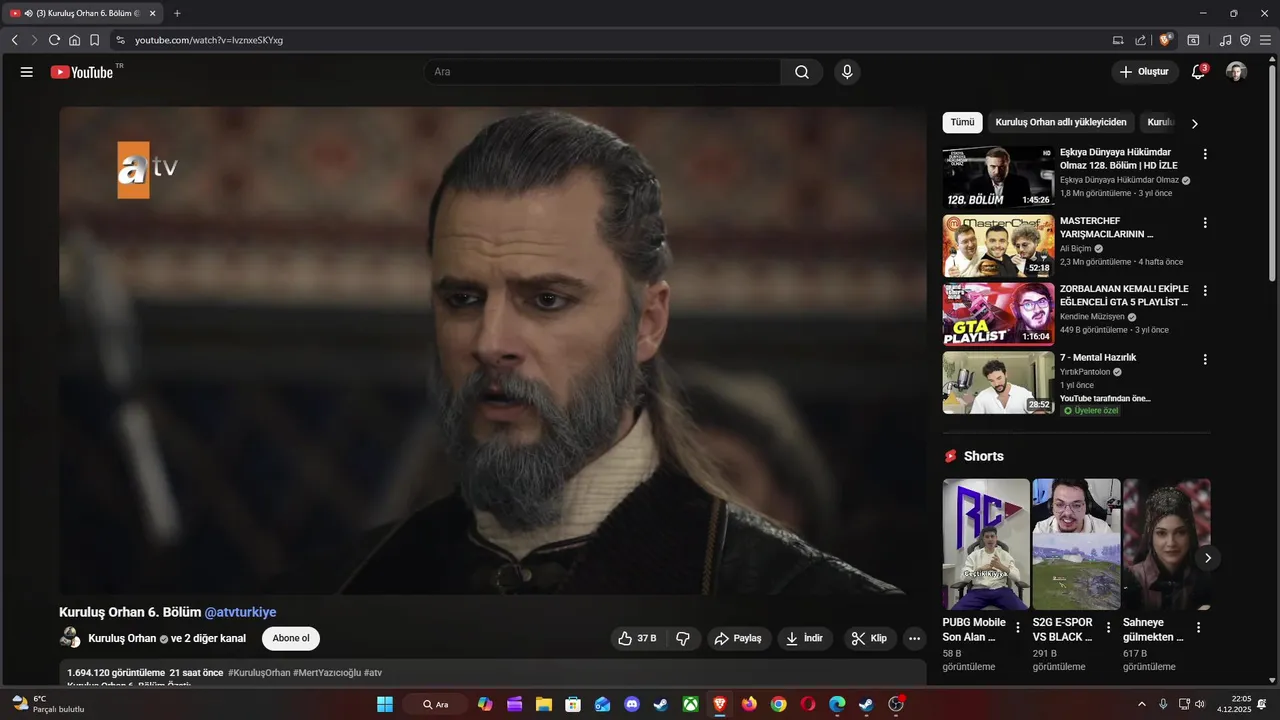Launch Google Chrome from the taskbar
This screenshot has height=720, width=1280.
pyautogui.click(x=778, y=704)
